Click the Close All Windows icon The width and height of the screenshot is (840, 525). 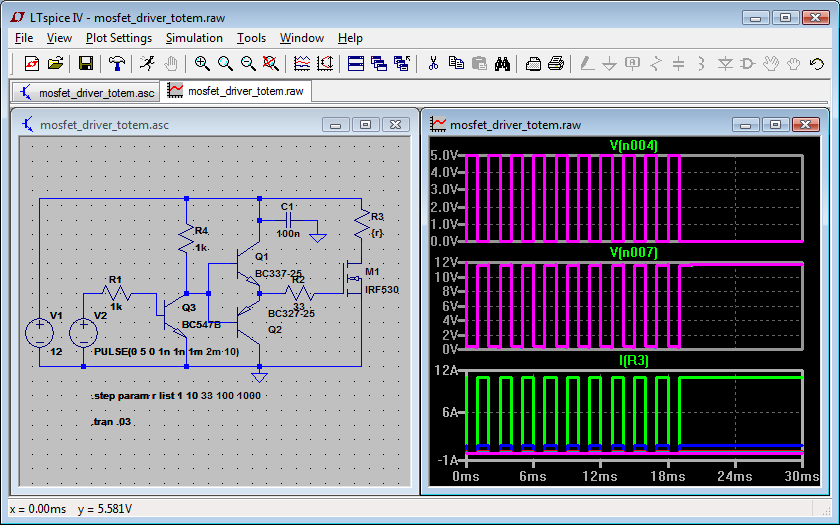pyautogui.click(x=402, y=64)
